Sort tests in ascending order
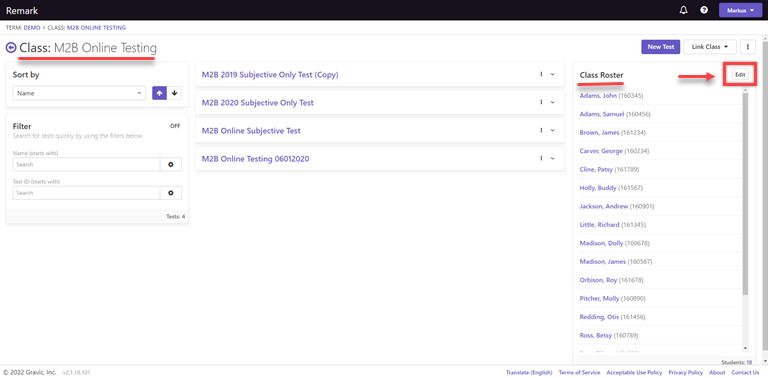This screenshot has width=768, height=378. coord(160,93)
